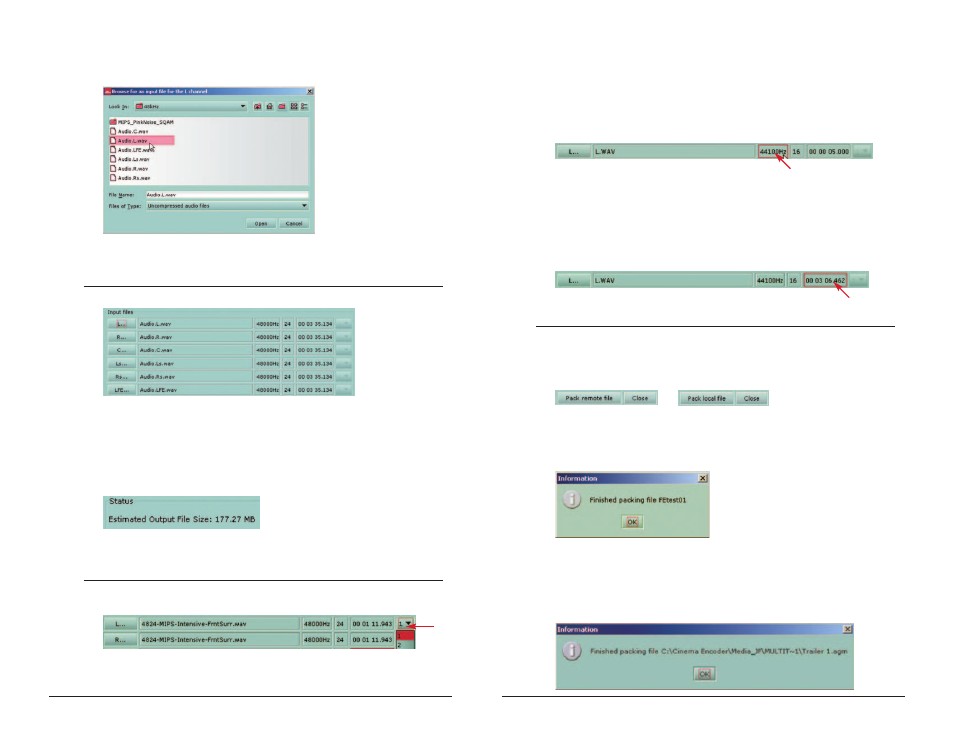Open channel dropdown on the Audio.Rs.wav row

click(x=344, y=377)
